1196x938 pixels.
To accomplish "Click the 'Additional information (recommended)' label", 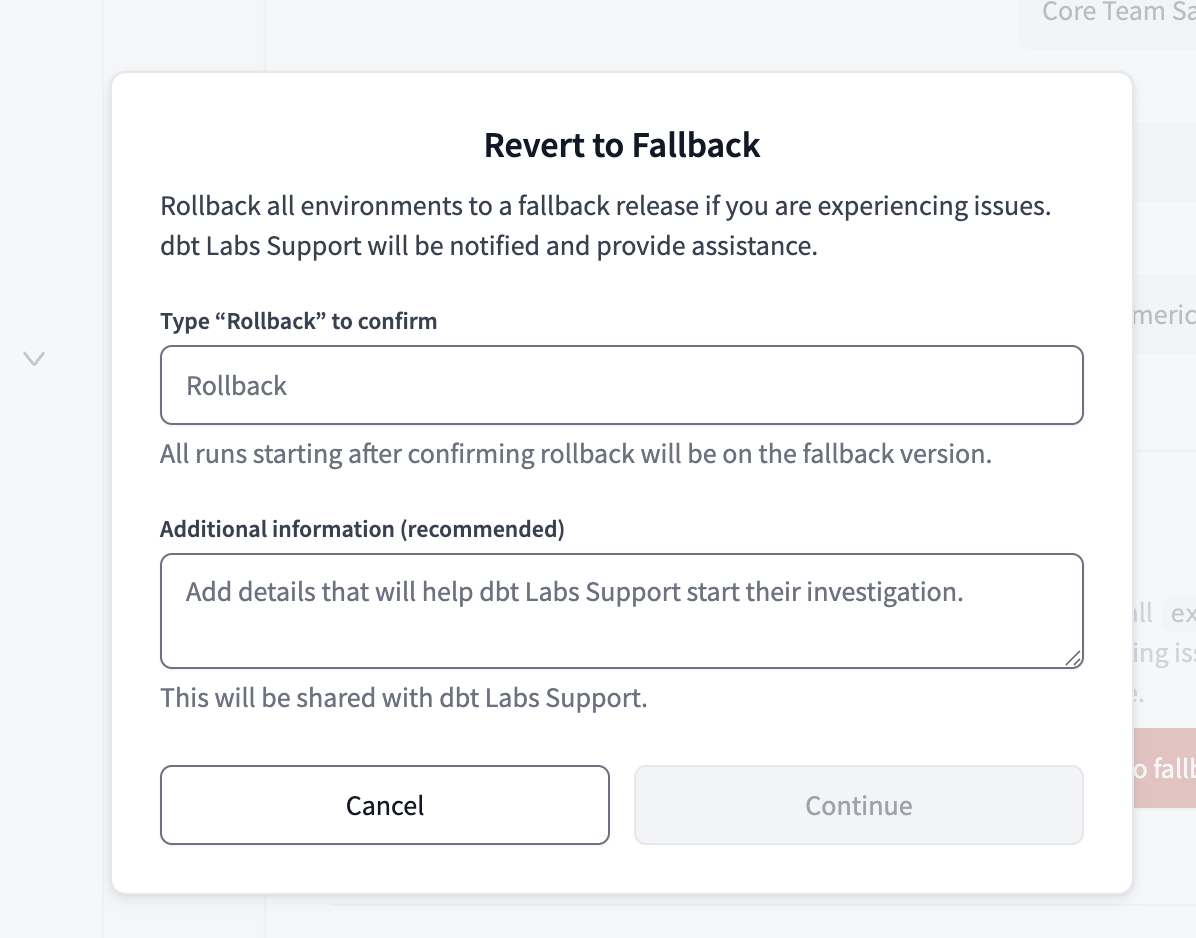I will tap(362, 528).
